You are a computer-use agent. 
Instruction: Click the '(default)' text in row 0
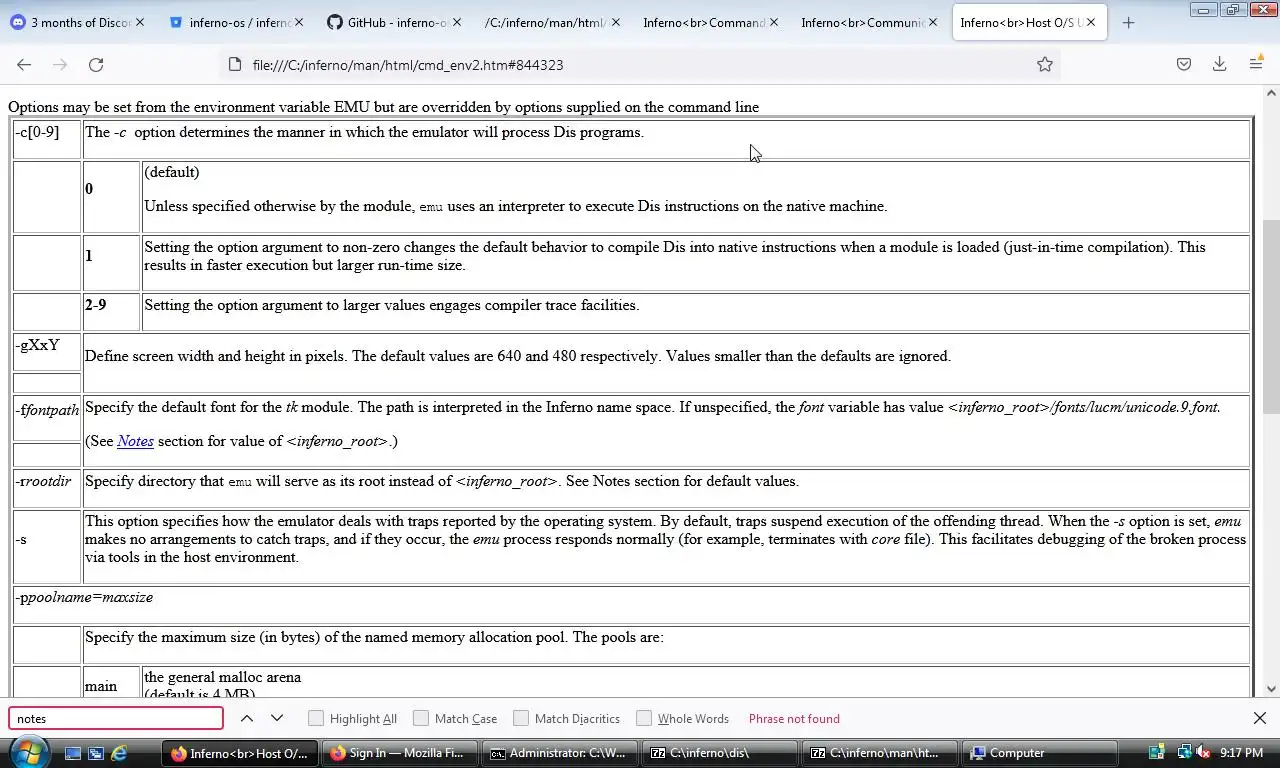pyautogui.click(x=172, y=172)
